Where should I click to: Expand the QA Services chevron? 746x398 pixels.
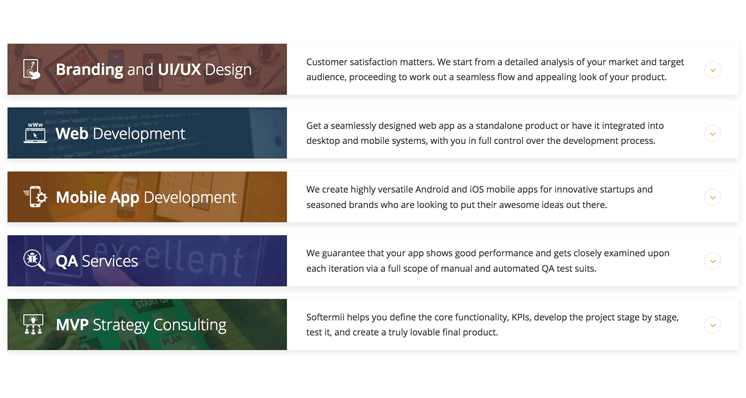pyautogui.click(x=712, y=261)
